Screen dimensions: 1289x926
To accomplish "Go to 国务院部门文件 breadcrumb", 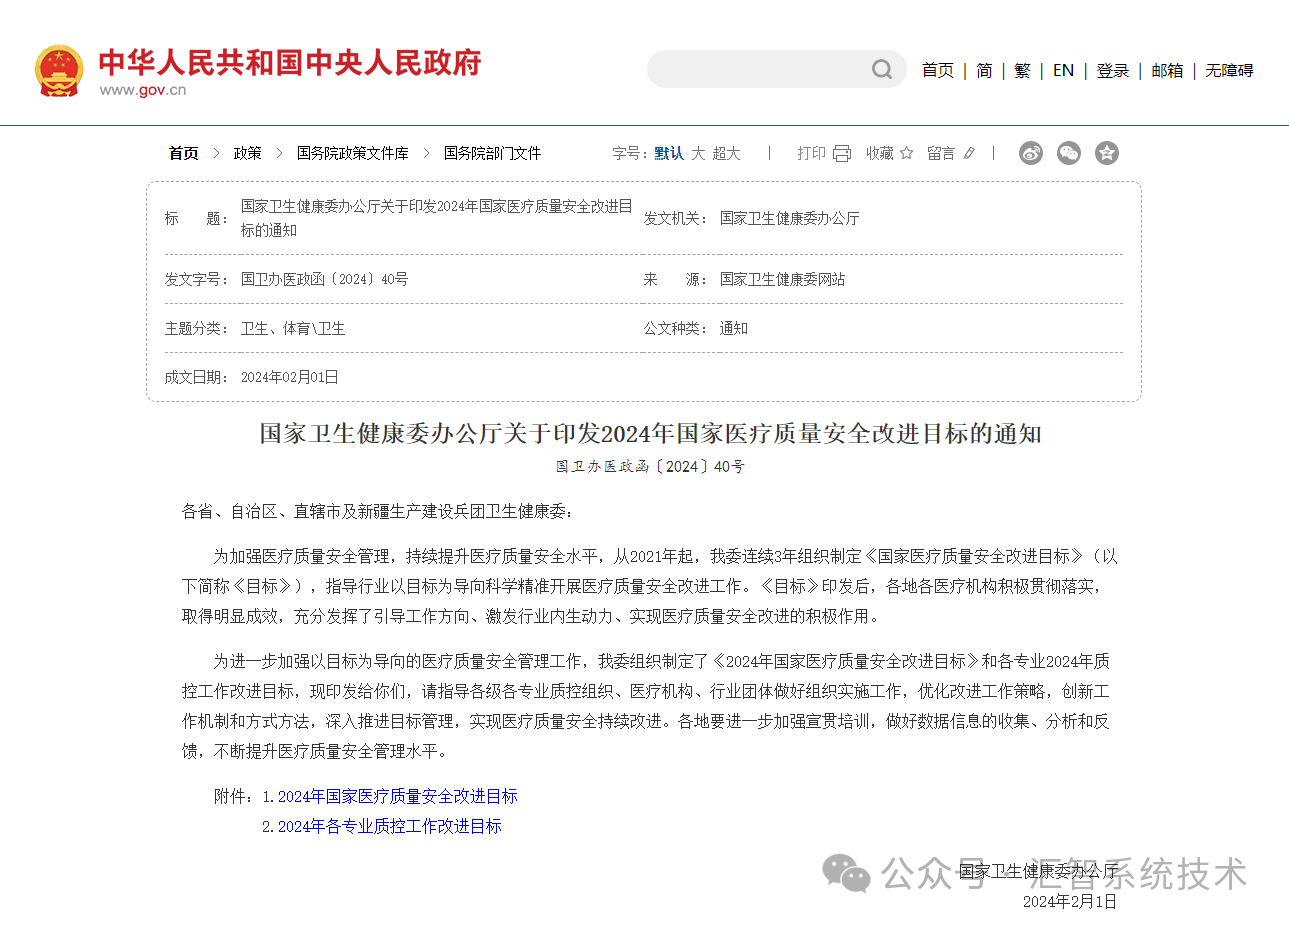I will coord(492,153).
